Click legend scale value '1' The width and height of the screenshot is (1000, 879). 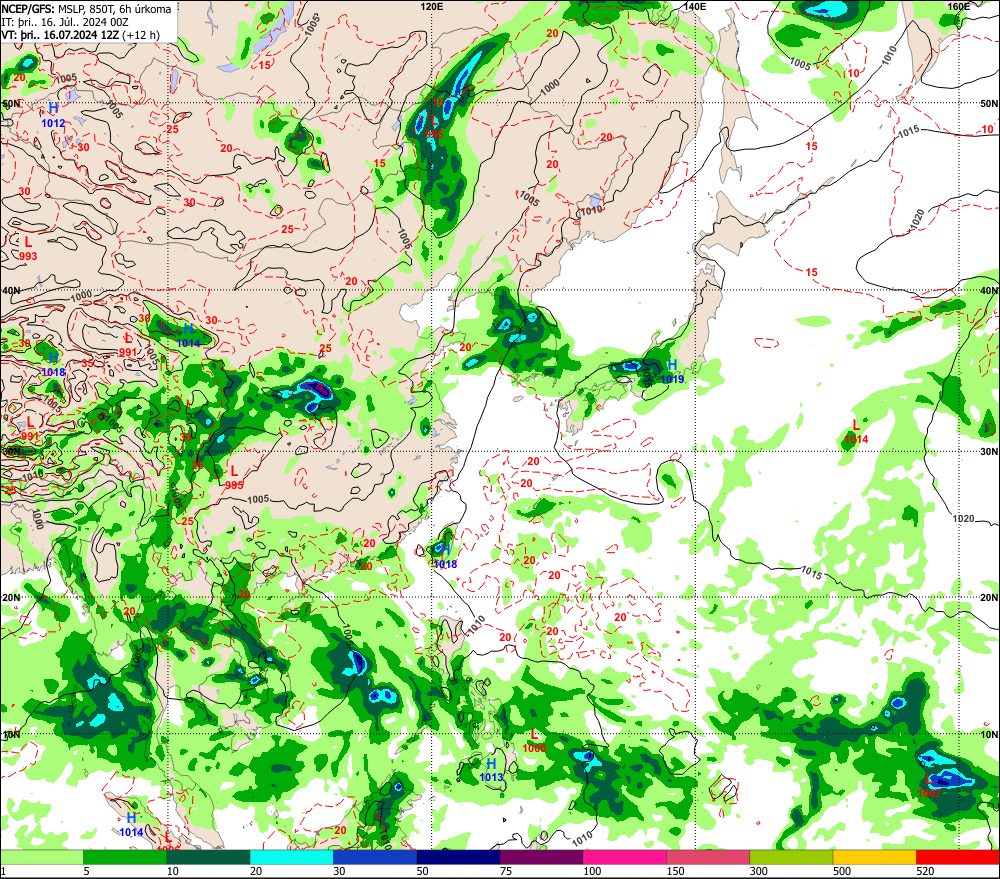click(x=3, y=871)
